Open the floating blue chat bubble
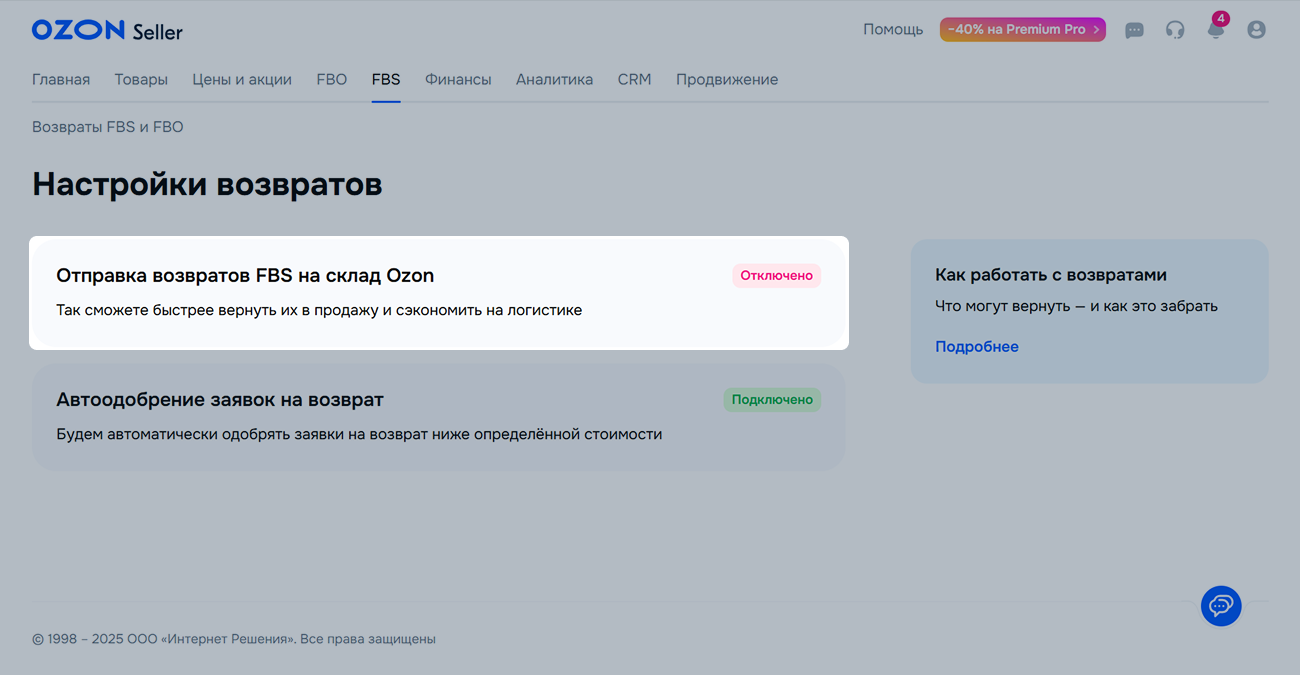The image size is (1300, 675). pyautogui.click(x=1221, y=606)
